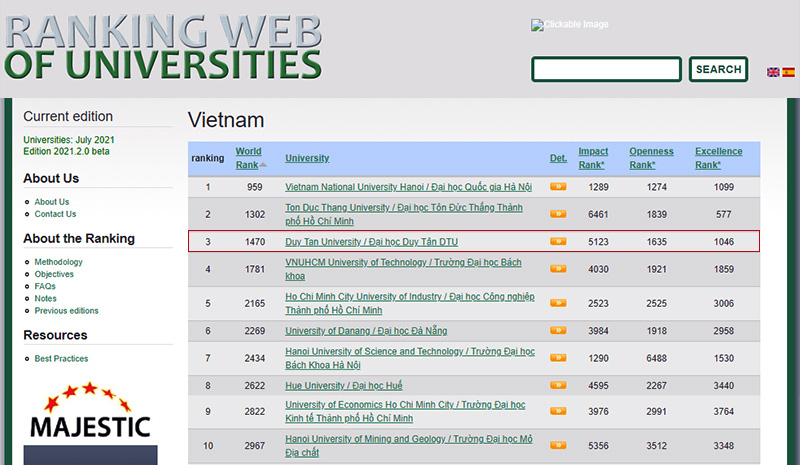Sort table by Impact Rank header

(x=593, y=158)
